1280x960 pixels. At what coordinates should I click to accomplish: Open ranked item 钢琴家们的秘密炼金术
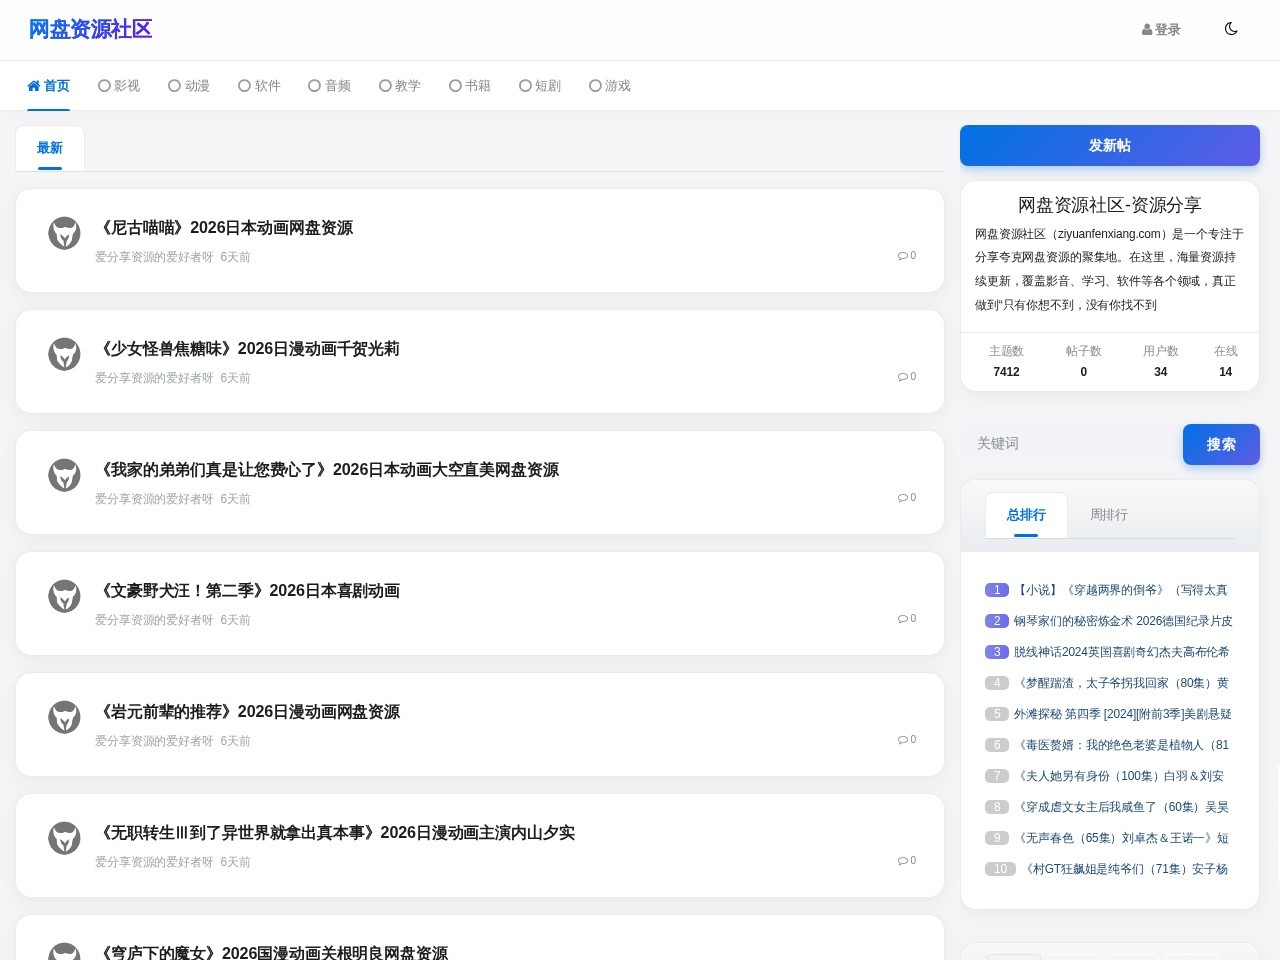click(x=1123, y=621)
